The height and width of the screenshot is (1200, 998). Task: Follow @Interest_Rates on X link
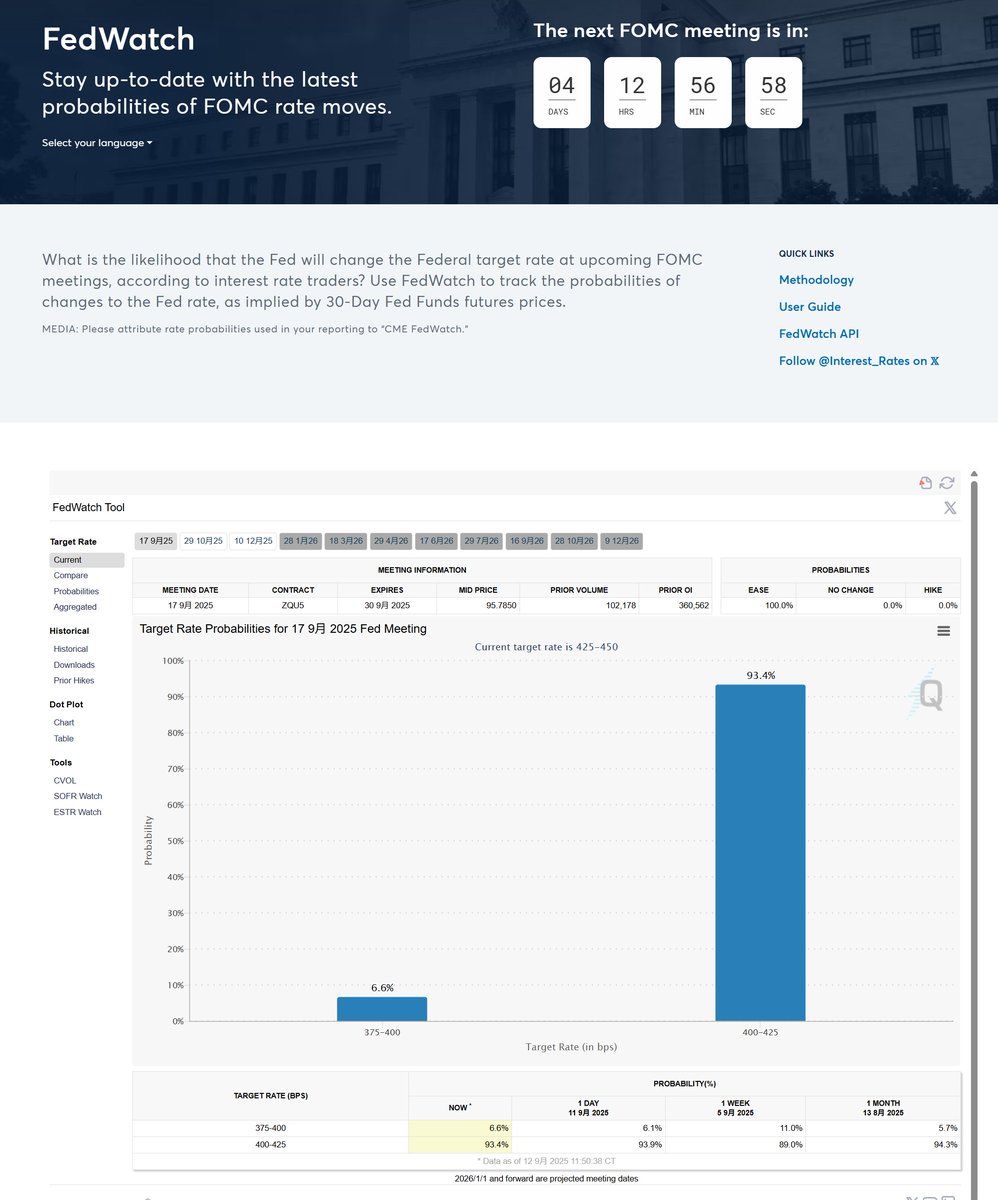point(859,361)
